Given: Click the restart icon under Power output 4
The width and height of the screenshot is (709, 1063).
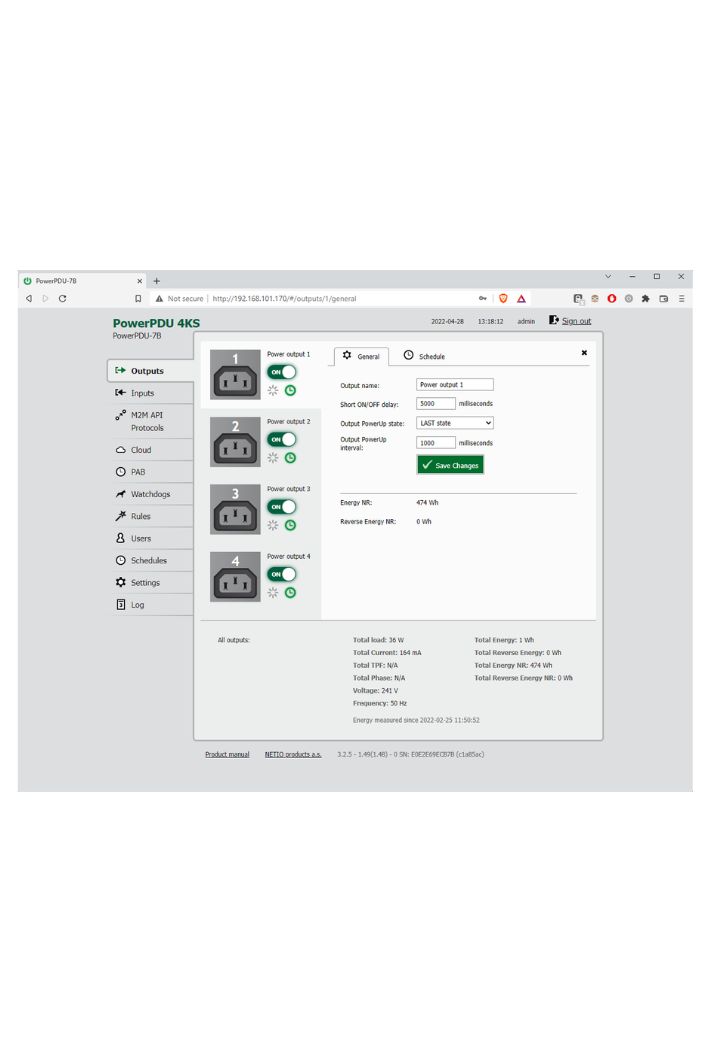Looking at the screenshot, I should [x=272, y=592].
